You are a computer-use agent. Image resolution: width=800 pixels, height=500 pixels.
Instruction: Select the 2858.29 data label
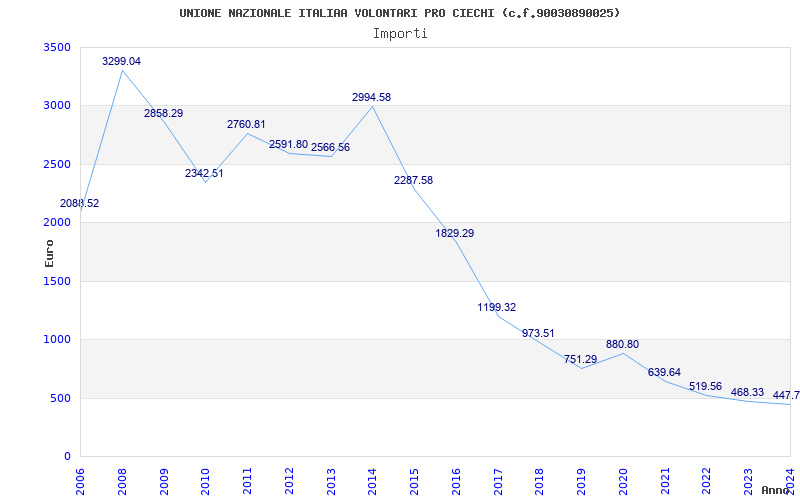pyautogui.click(x=163, y=113)
